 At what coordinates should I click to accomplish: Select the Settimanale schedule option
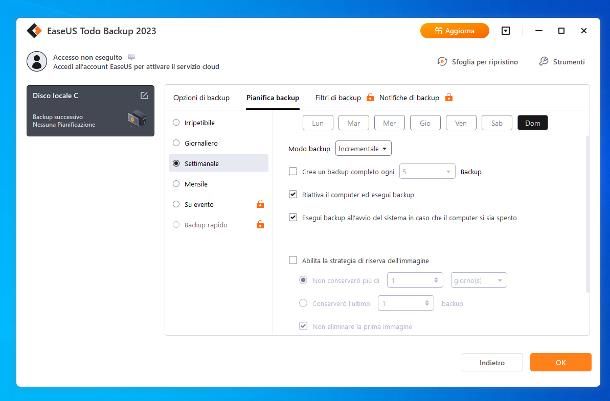pos(176,163)
